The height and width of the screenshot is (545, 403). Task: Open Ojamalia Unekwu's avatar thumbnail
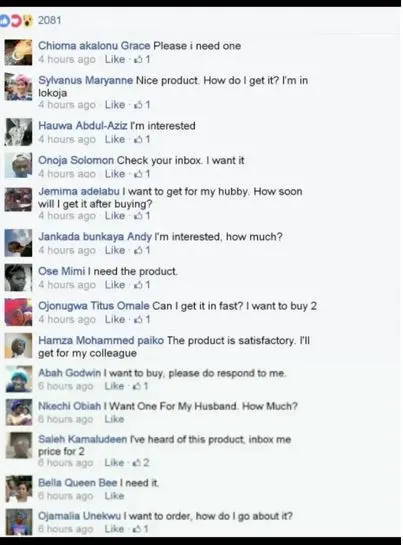(19, 522)
